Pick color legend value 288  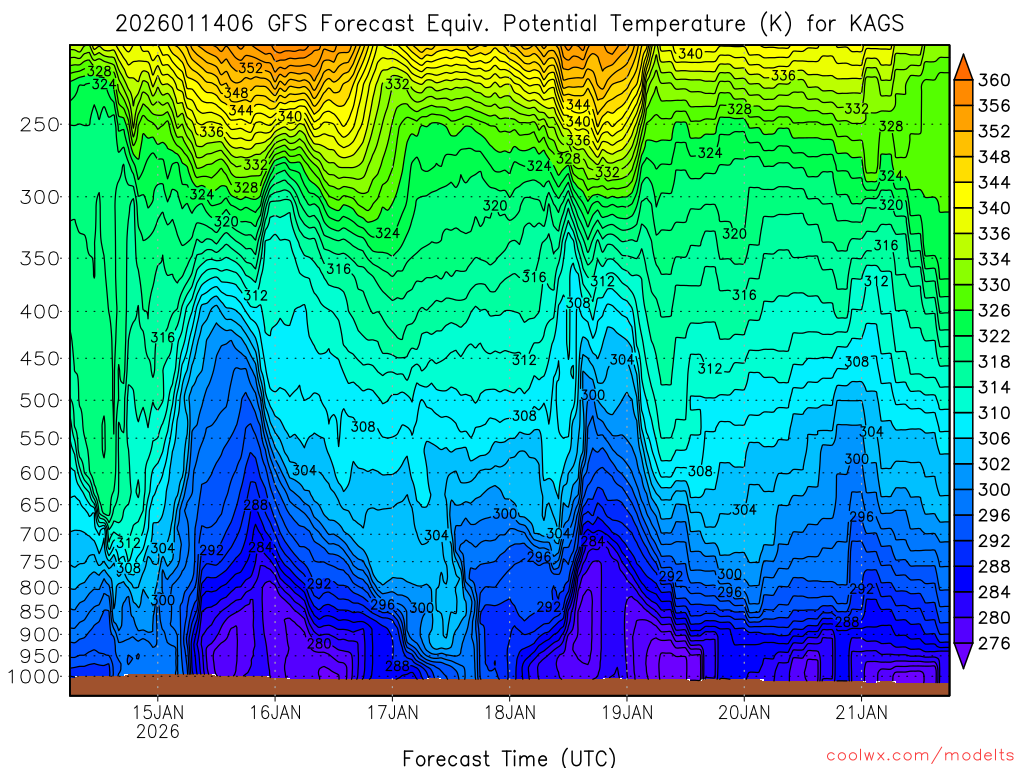tap(994, 566)
